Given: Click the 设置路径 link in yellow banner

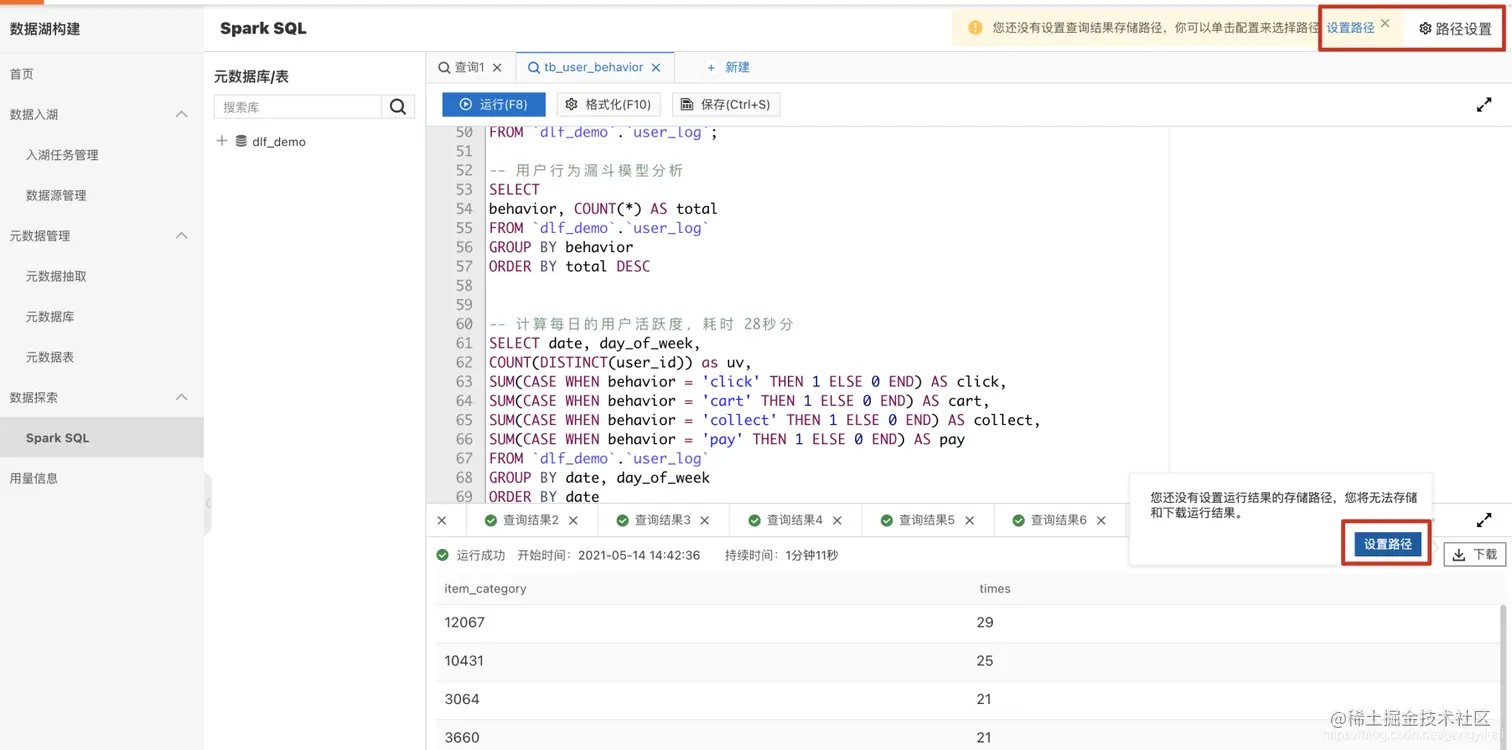Looking at the screenshot, I should point(1350,28).
